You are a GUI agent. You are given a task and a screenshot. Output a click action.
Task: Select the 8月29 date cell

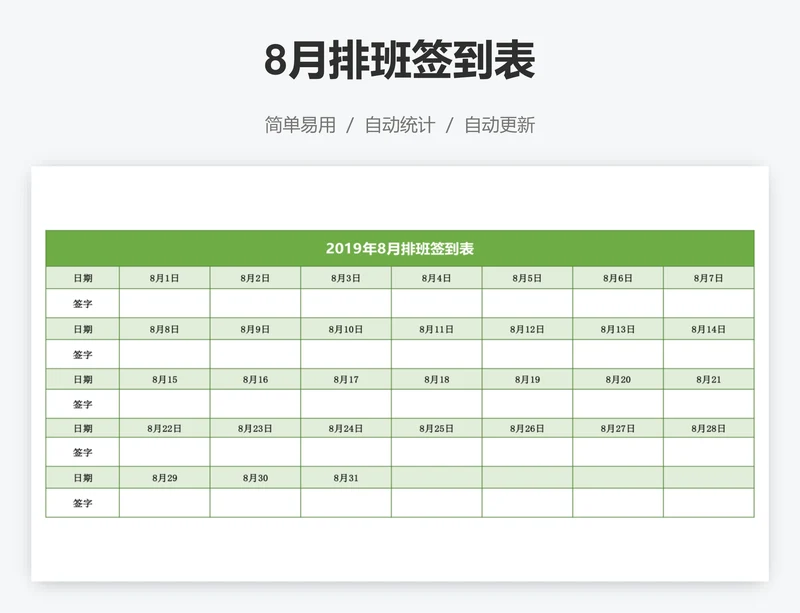pos(165,478)
